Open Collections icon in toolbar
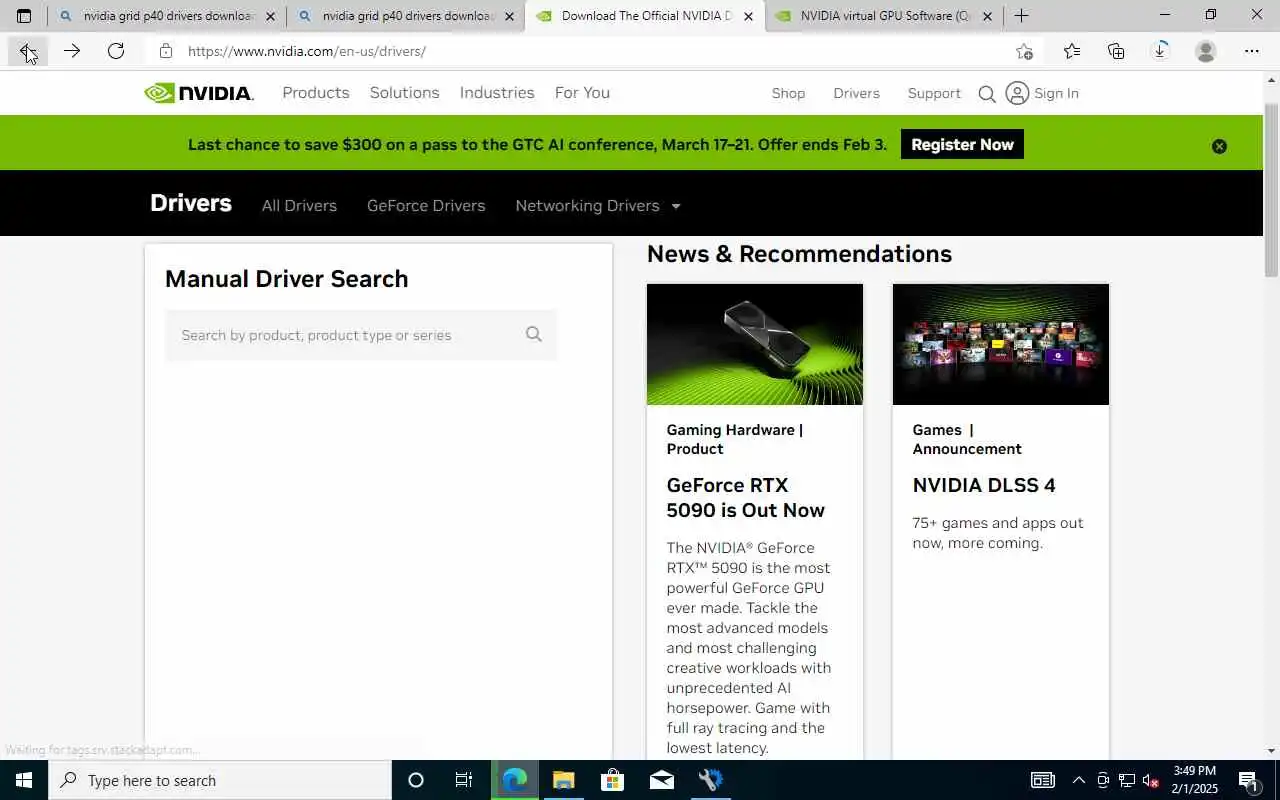This screenshot has width=1280, height=800. coord(1116,51)
